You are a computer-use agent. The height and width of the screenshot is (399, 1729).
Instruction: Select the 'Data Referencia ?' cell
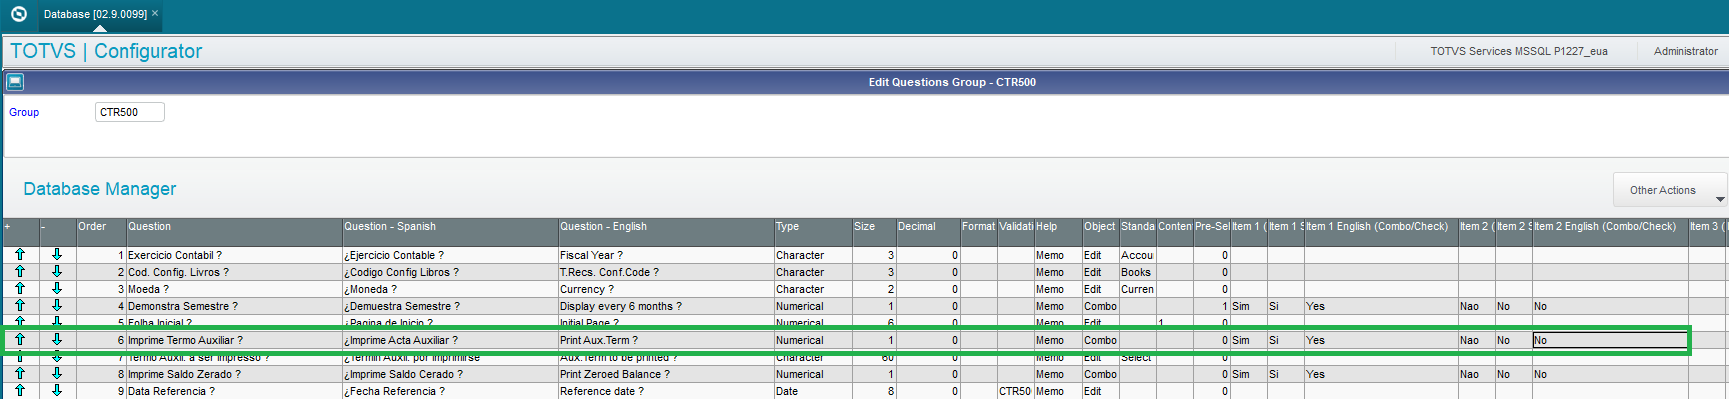(x=234, y=391)
